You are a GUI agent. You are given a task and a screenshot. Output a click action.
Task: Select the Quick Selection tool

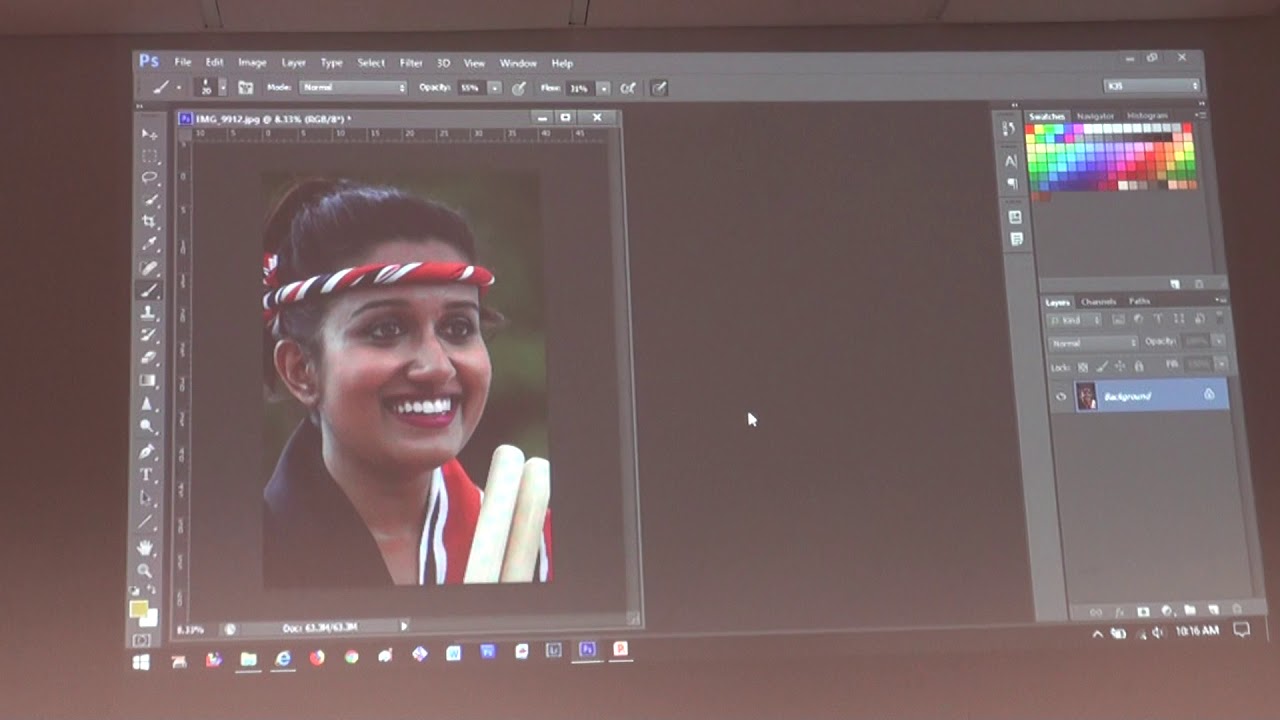coord(149,200)
